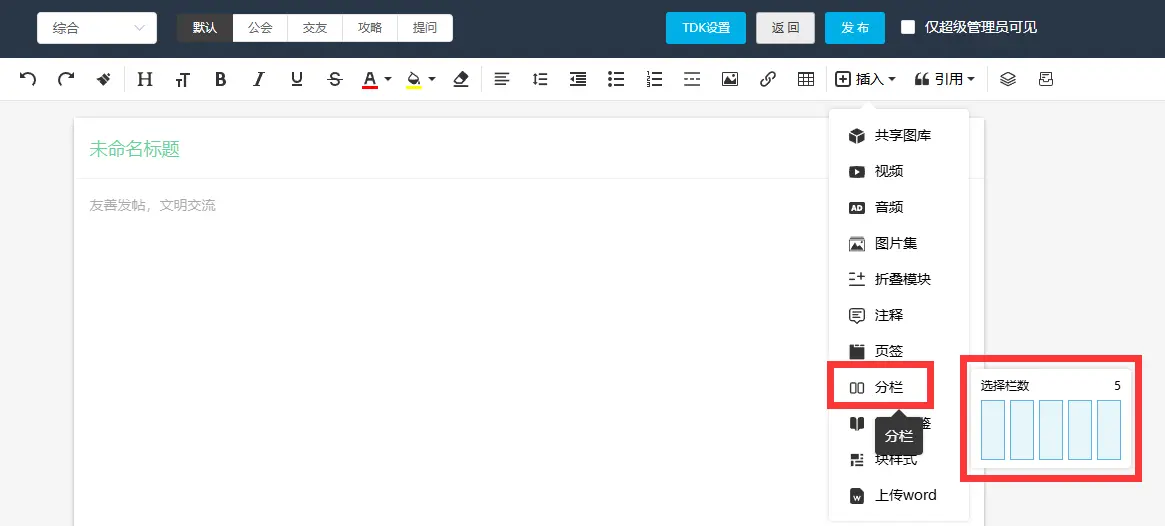This screenshot has height=526, width=1165.
Task: Click the insert image icon
Action: point(730,79)
